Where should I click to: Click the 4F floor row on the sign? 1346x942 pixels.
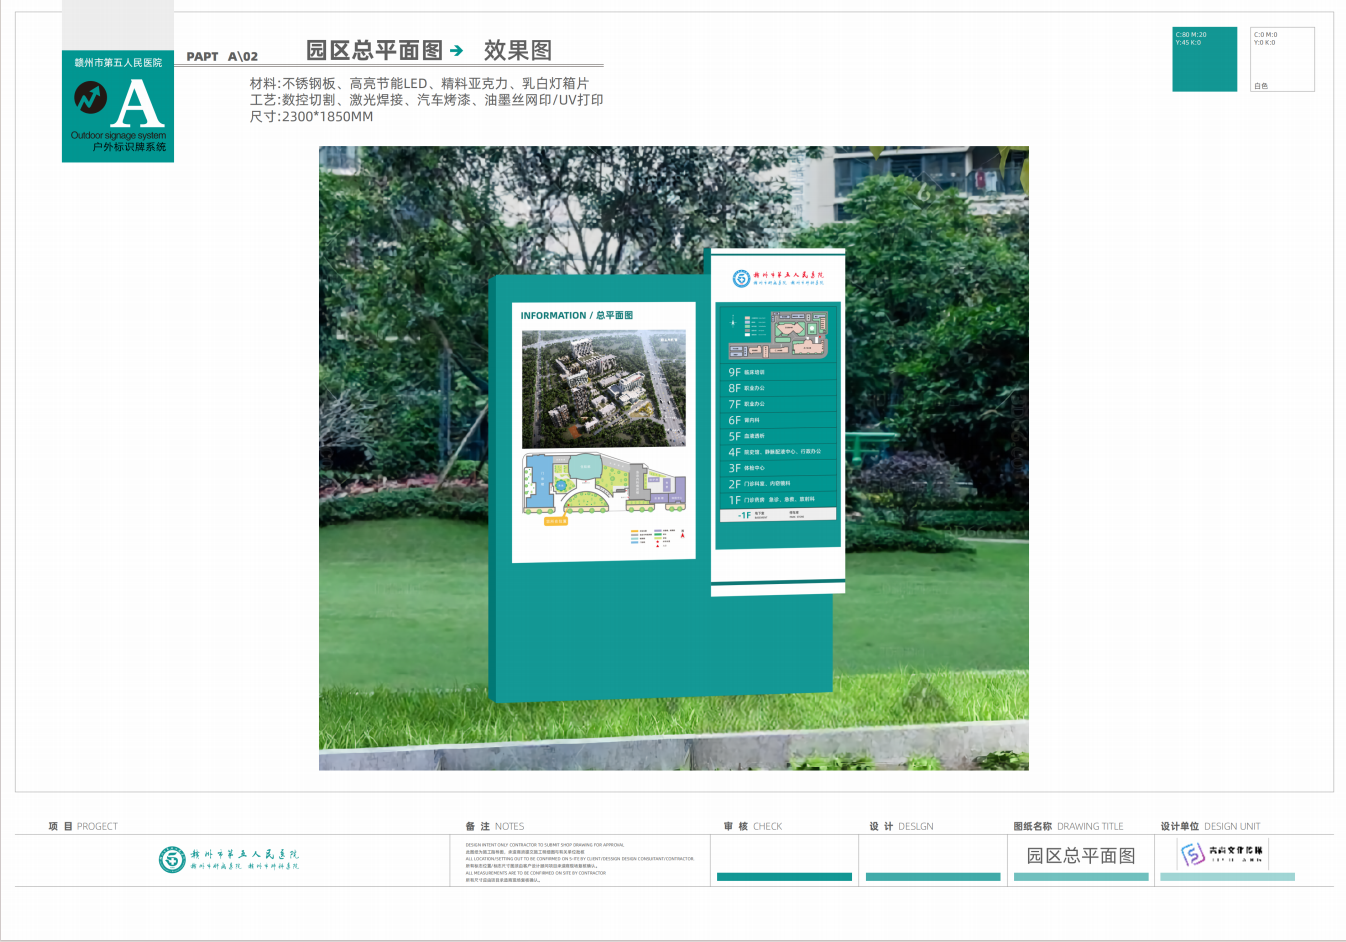780,452
